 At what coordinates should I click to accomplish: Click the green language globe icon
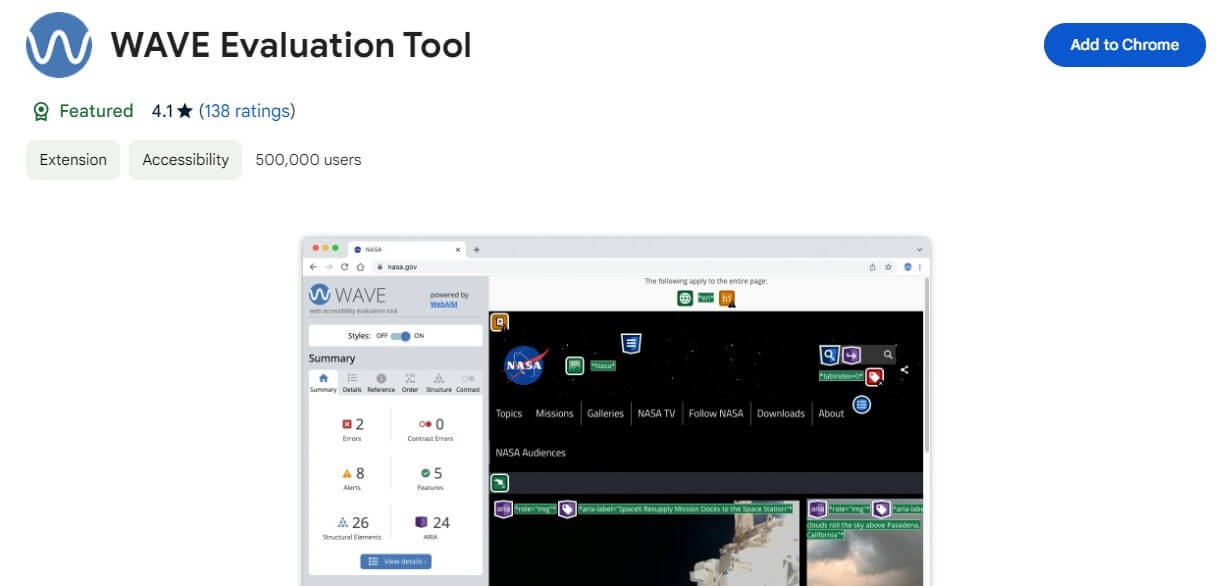[685, 298]
